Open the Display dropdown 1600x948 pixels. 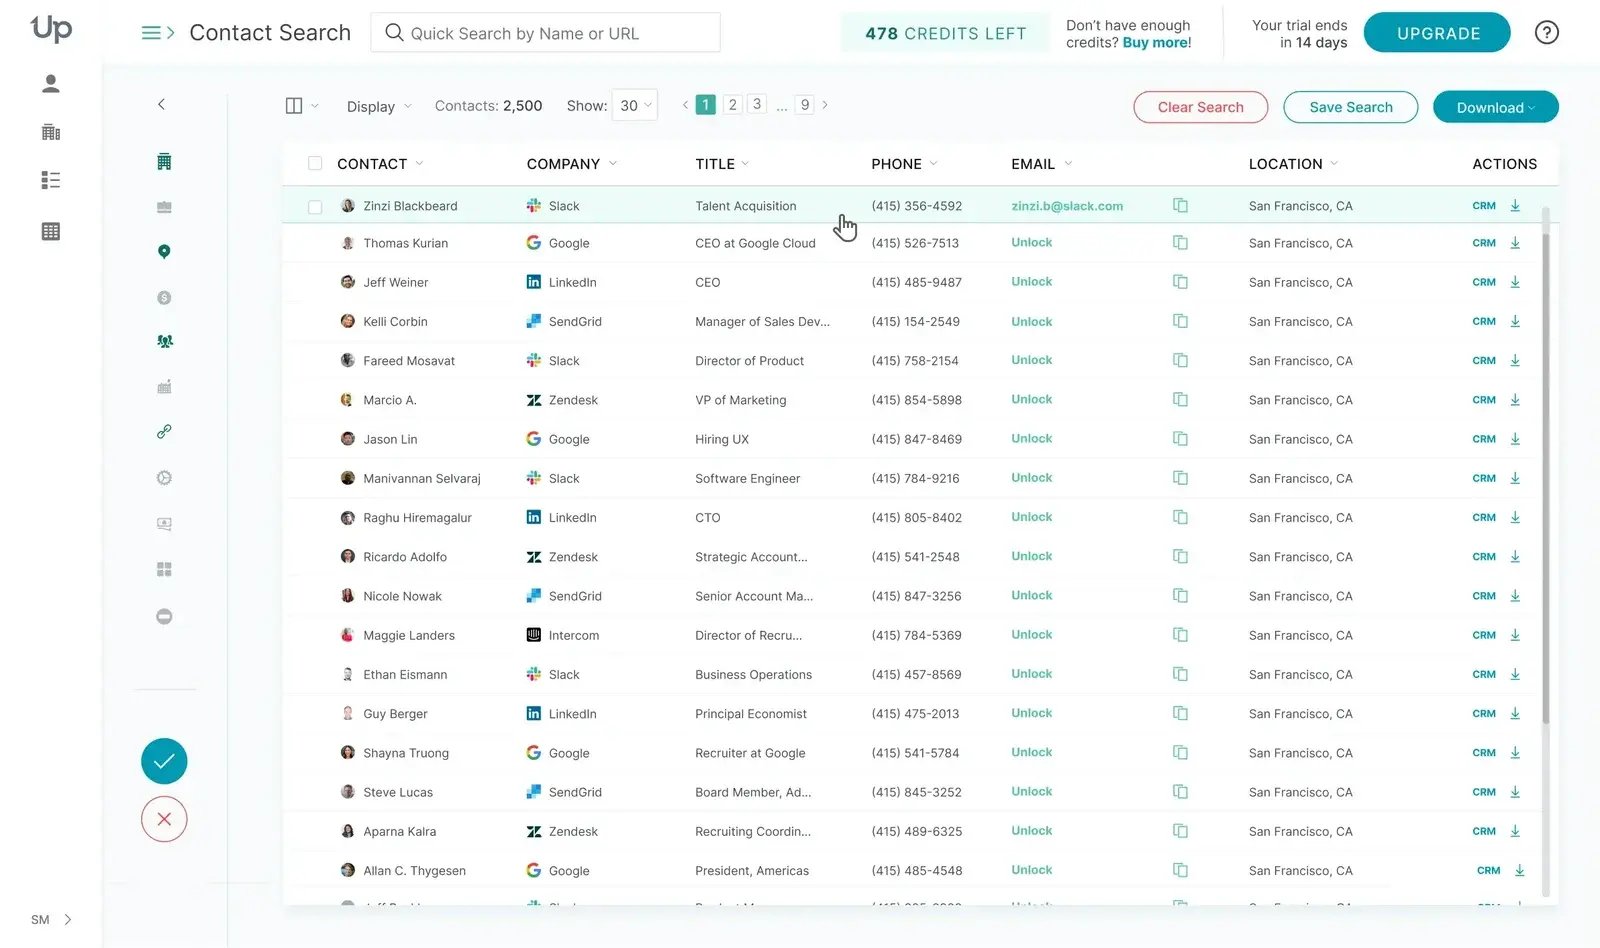coord(378,105)
